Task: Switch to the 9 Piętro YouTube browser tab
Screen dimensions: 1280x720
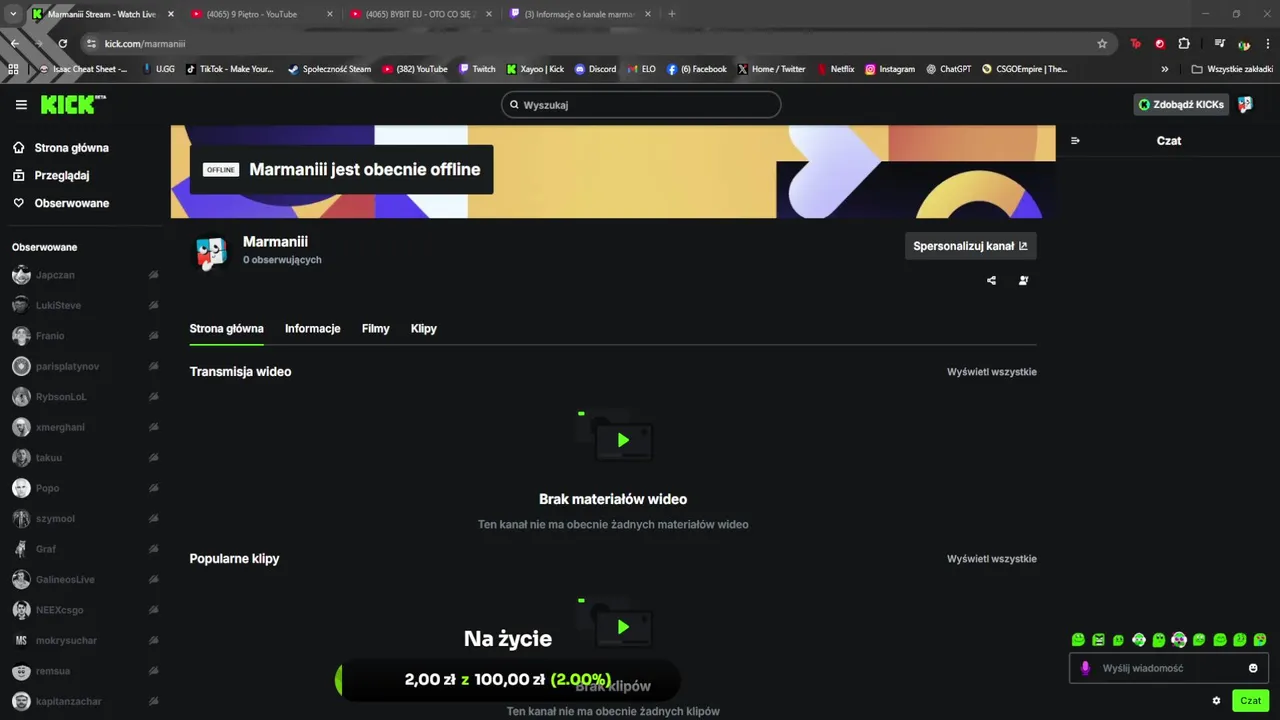Action: click(x=260, y=14)
